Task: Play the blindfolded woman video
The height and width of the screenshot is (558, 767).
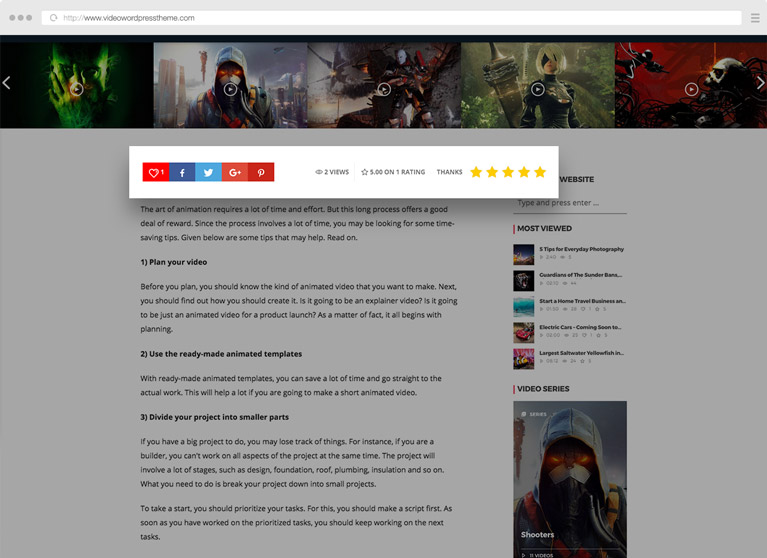Action: (x=538, y=89)
